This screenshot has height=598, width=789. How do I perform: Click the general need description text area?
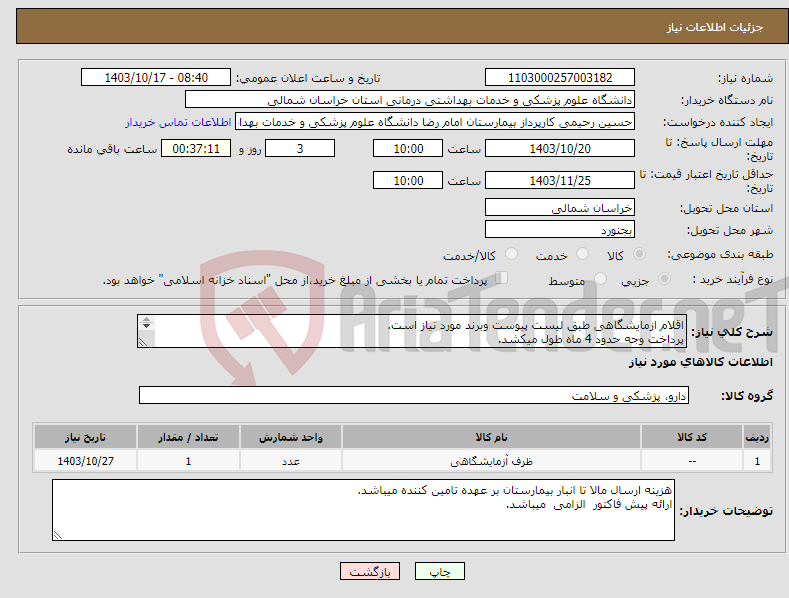tap(412, 331)
